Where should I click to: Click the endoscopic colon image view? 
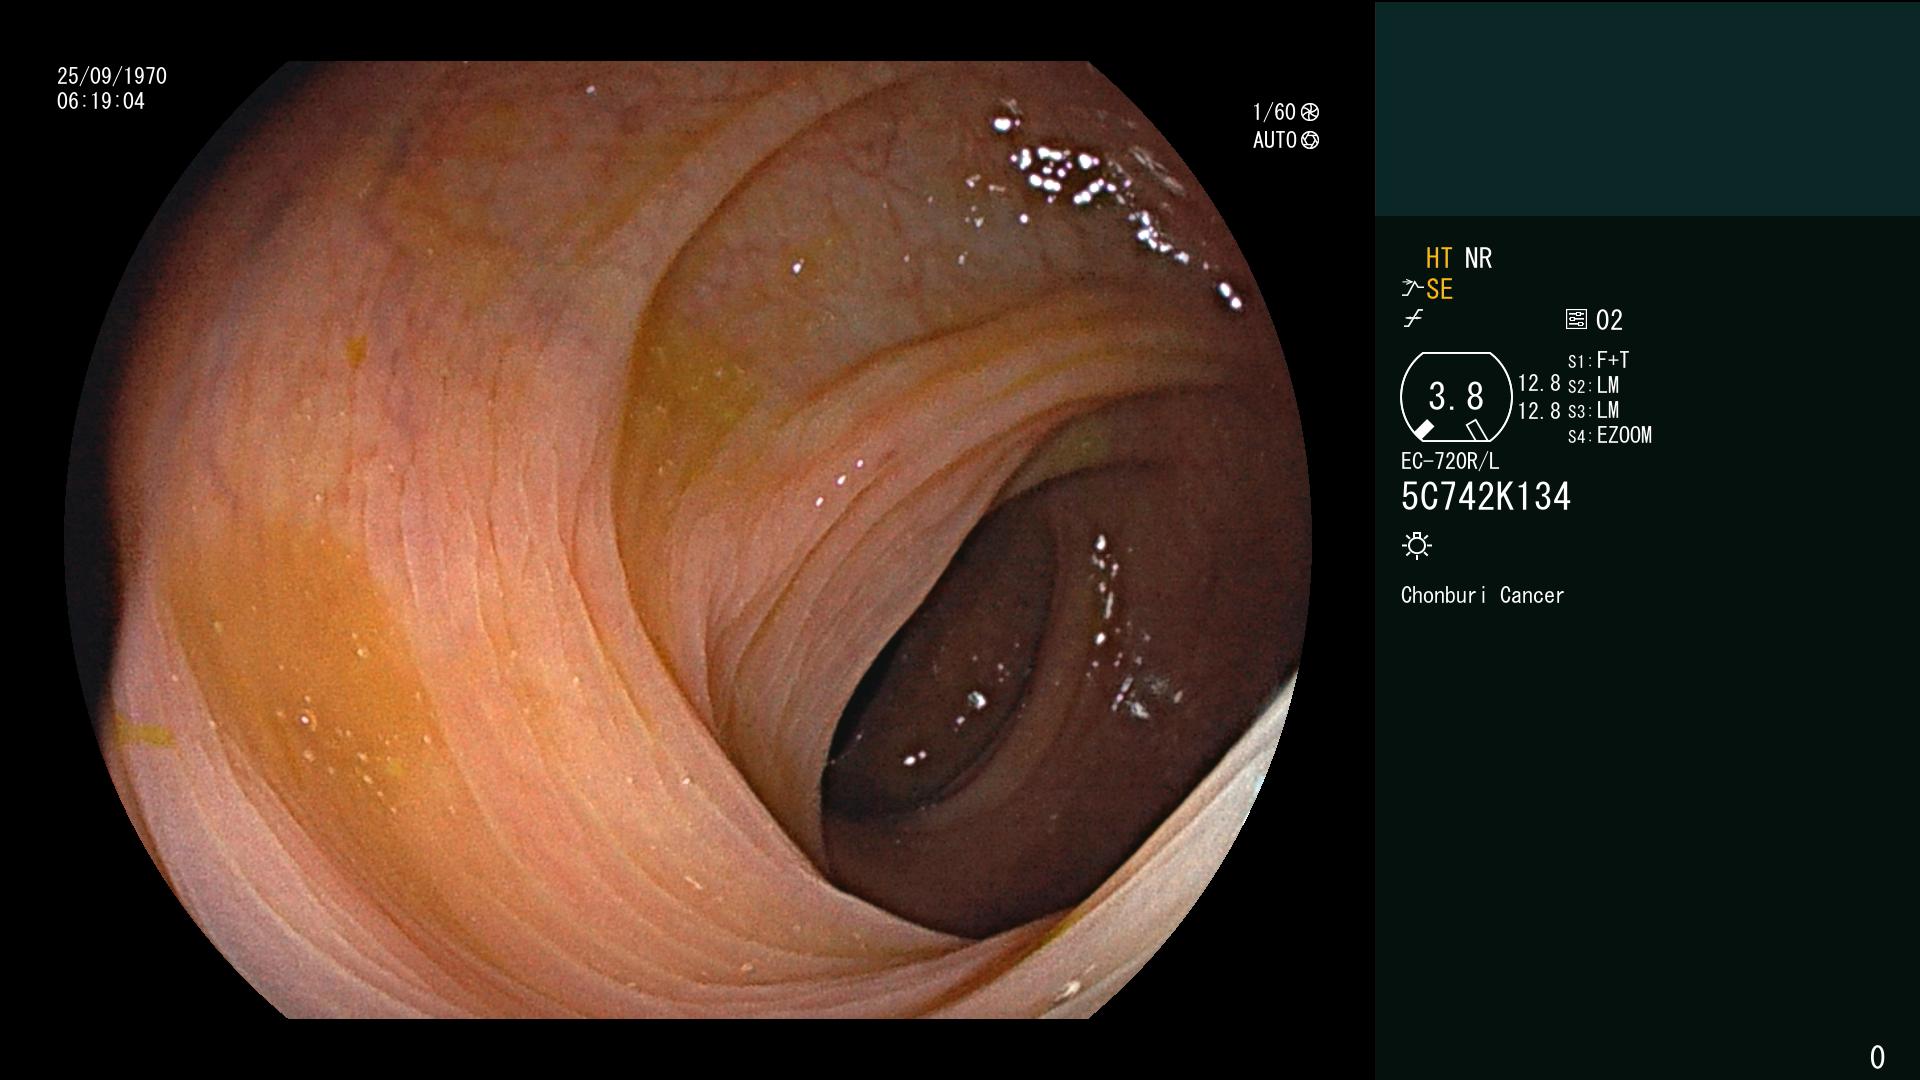click(x=688, y=540)
